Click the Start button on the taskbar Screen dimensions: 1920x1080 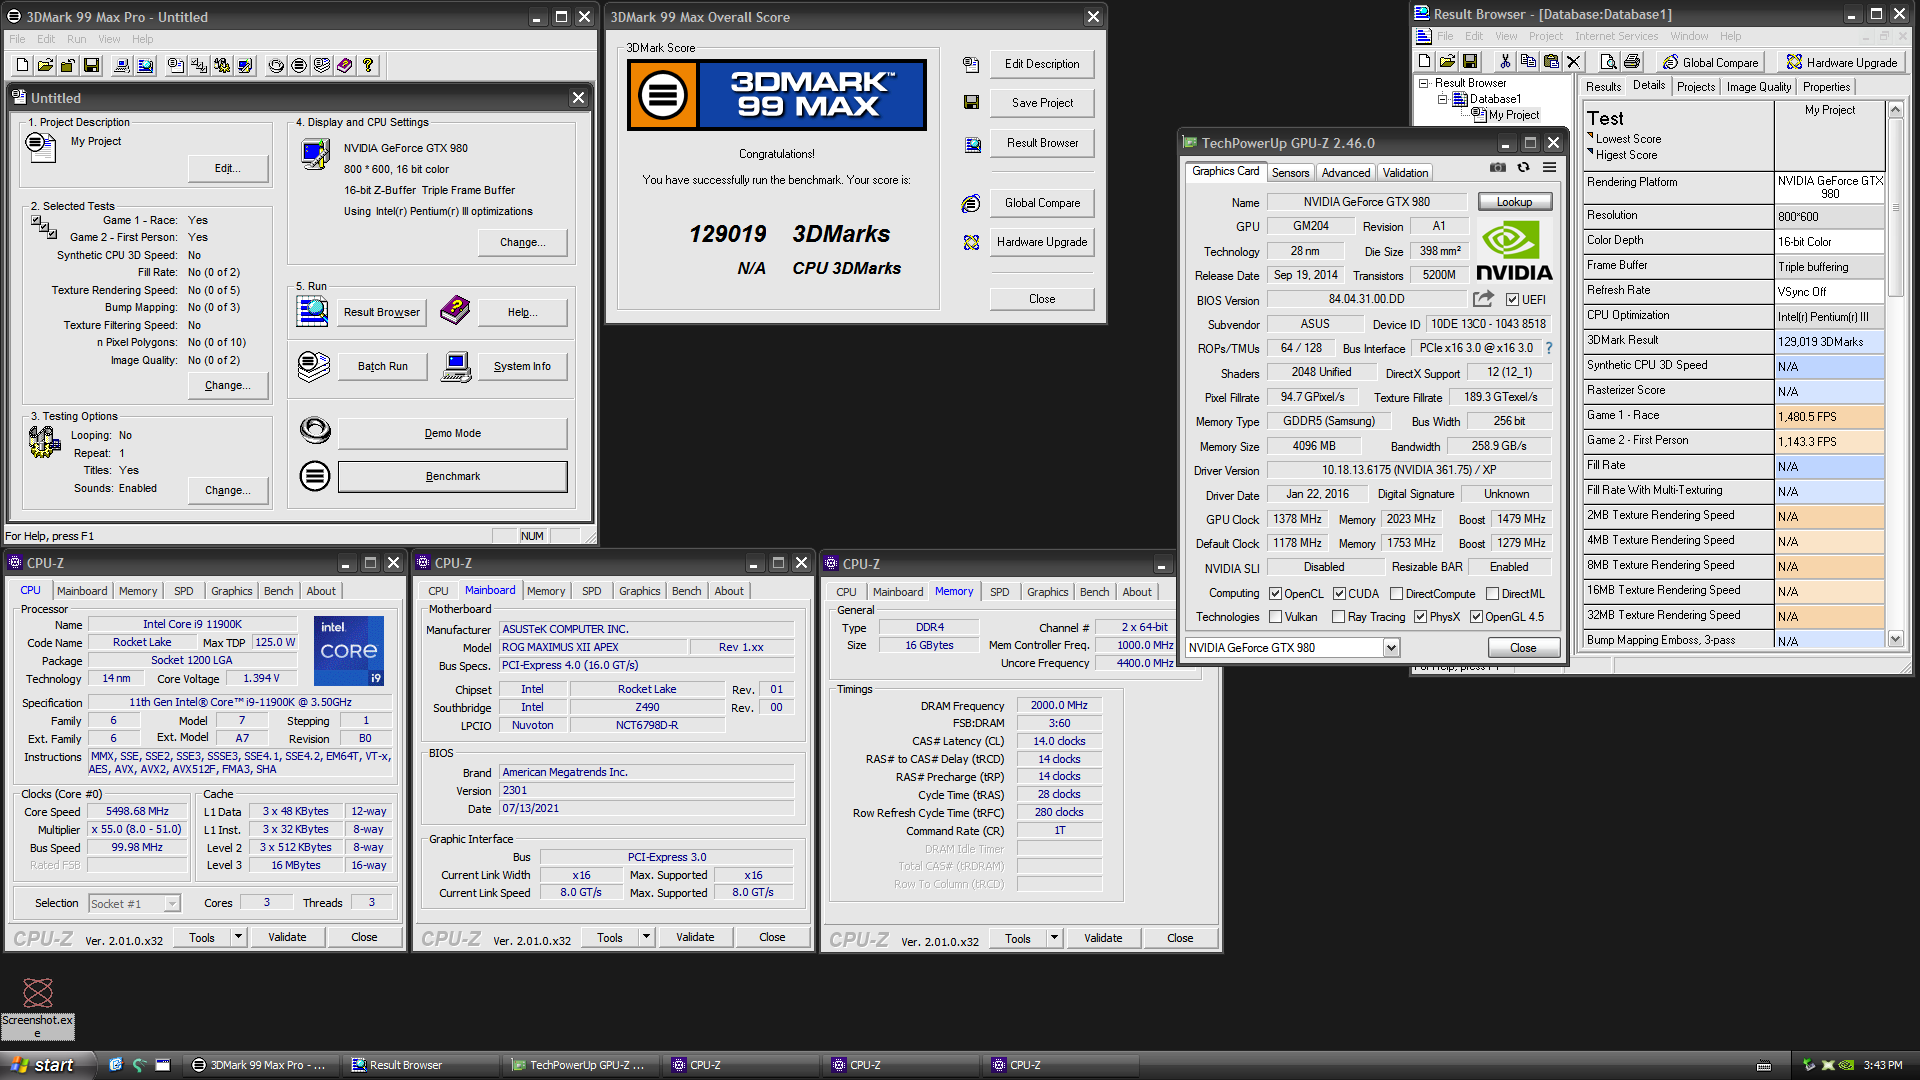click(46, 1065)
